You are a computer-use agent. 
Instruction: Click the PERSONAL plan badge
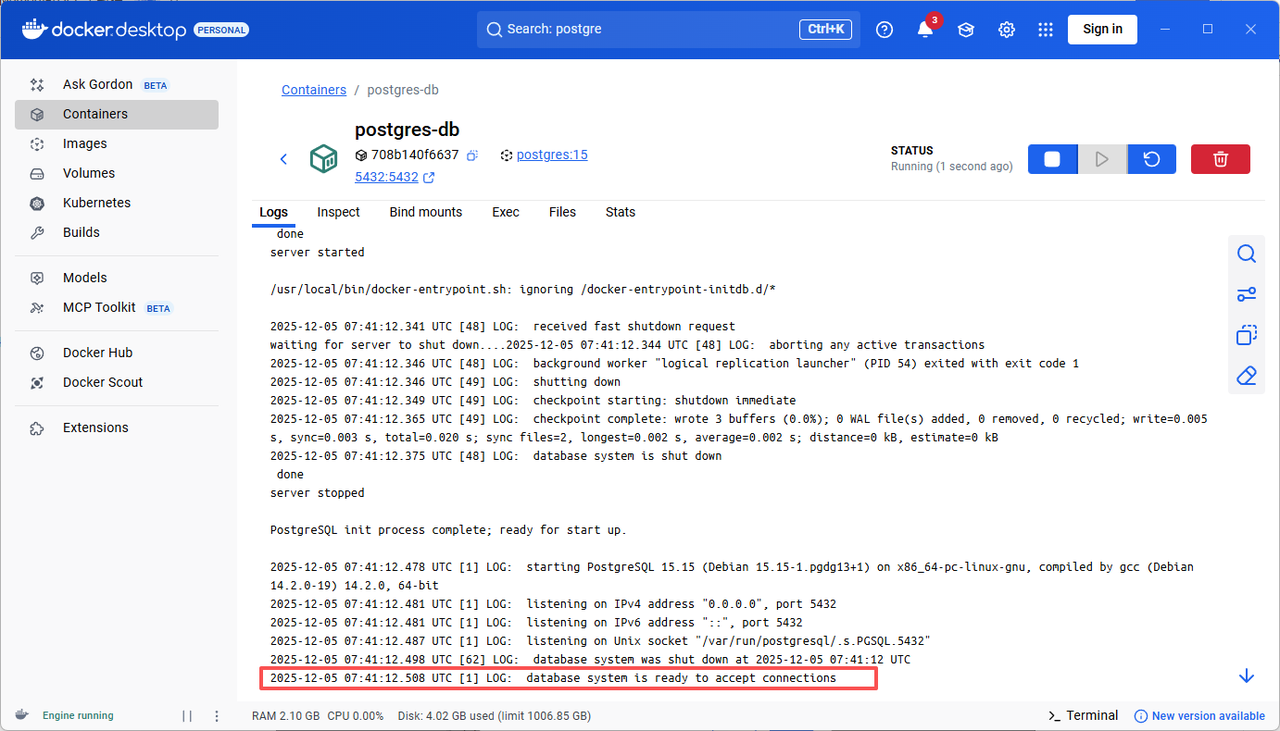pyautogui.click(x=221, y=30)
